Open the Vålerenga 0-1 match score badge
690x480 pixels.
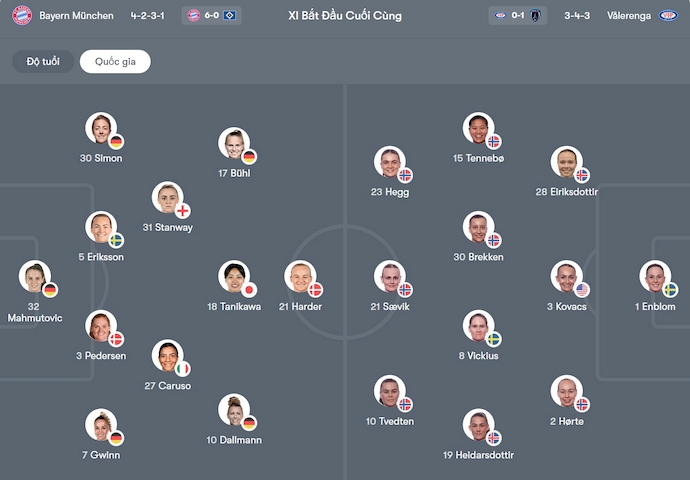[517, 16]
